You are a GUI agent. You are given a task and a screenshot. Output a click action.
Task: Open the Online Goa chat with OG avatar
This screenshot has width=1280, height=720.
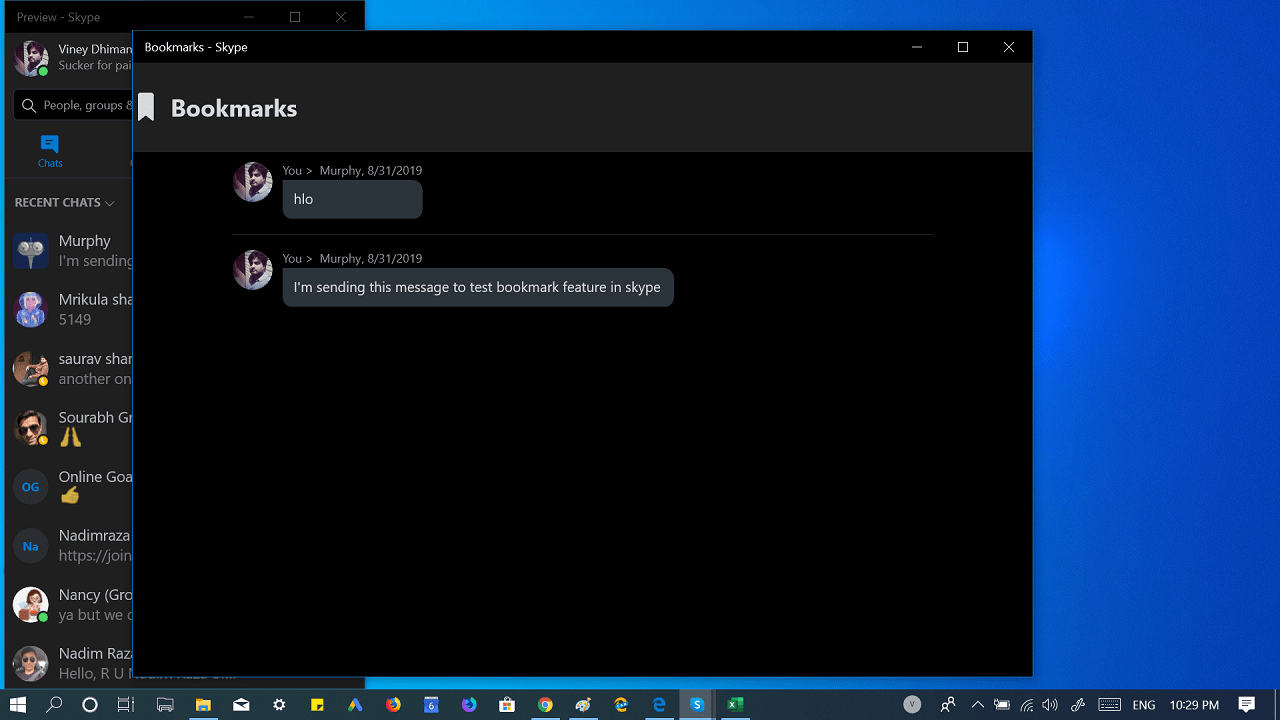[69, 486]
